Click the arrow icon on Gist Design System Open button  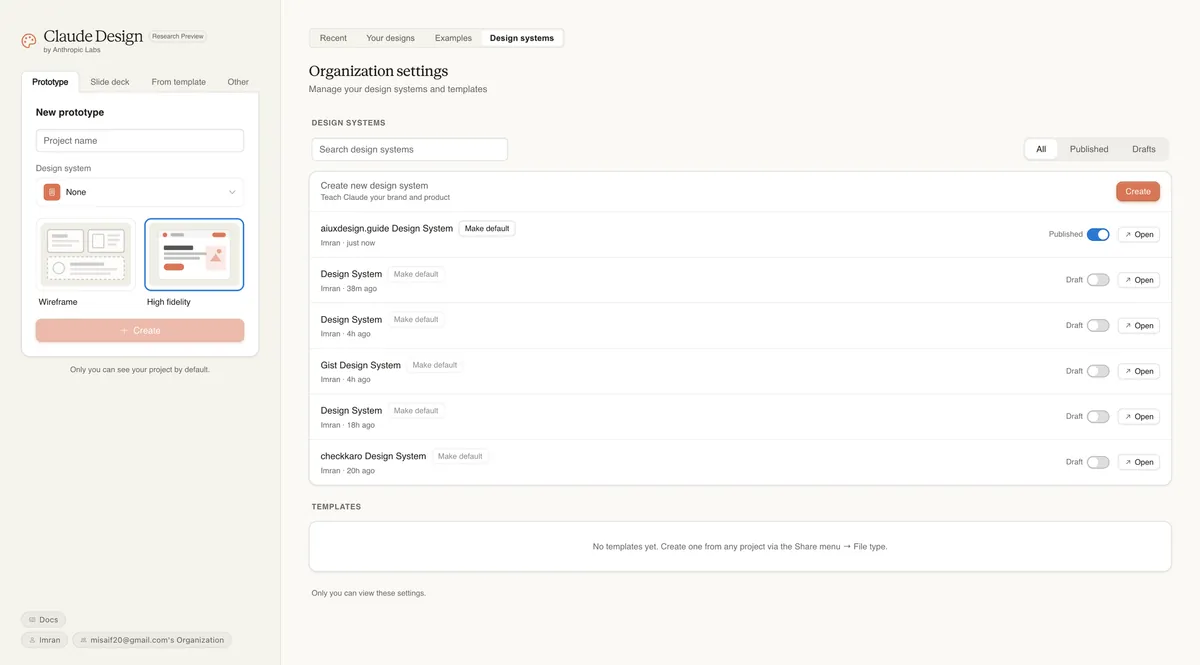1128,372
